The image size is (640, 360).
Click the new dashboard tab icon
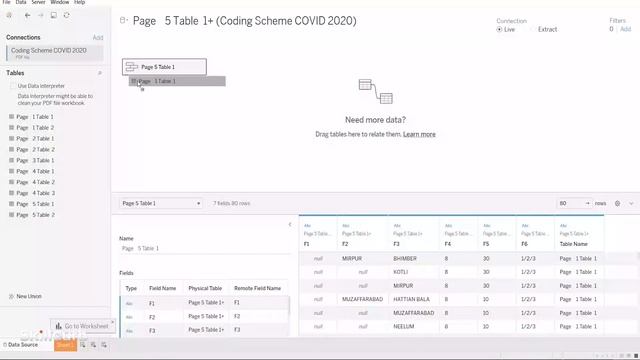93,345
